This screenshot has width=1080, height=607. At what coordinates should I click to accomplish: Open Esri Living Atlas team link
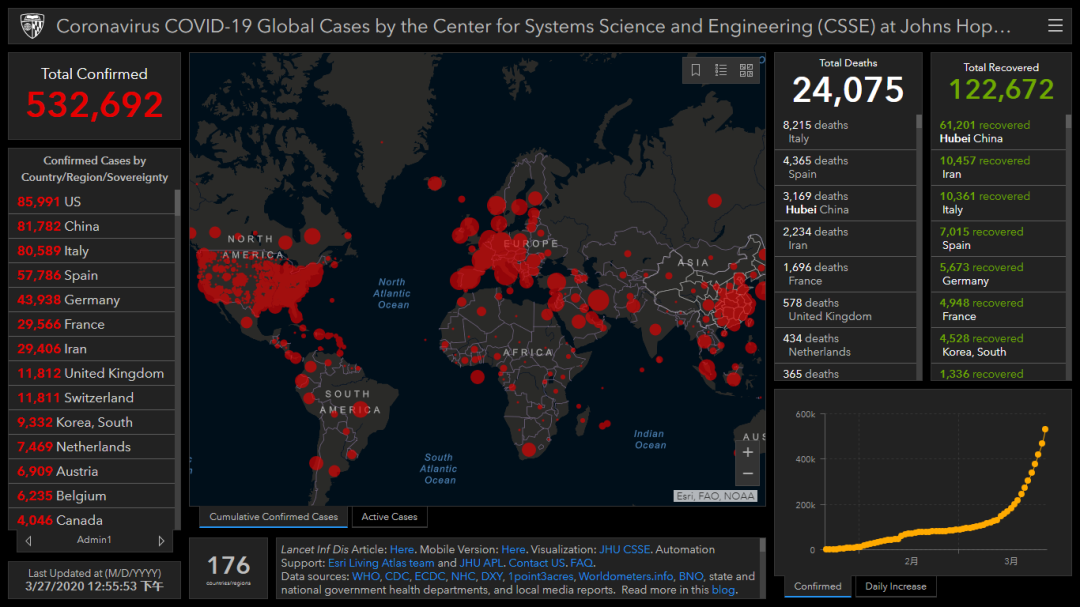tap(381, 563)
